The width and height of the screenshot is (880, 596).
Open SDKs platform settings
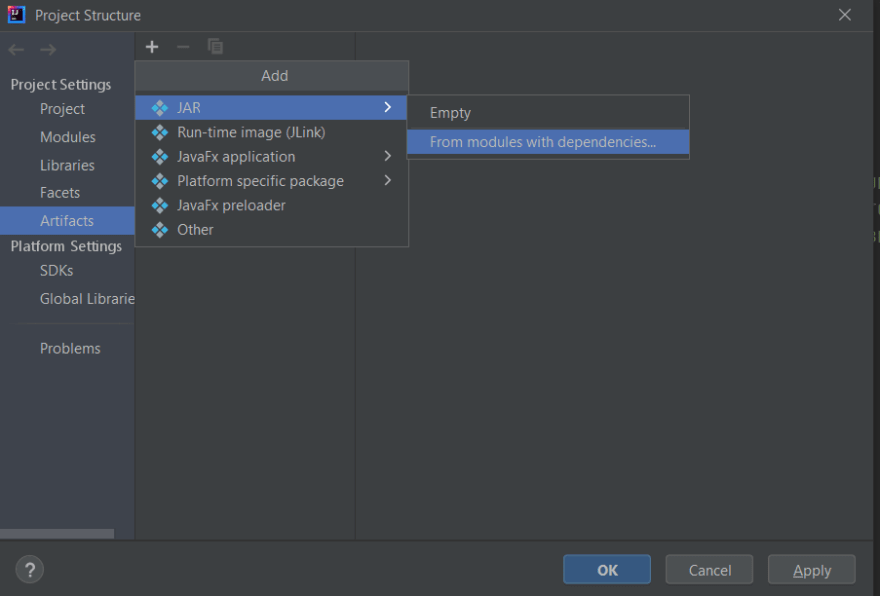tap(57, 271)
